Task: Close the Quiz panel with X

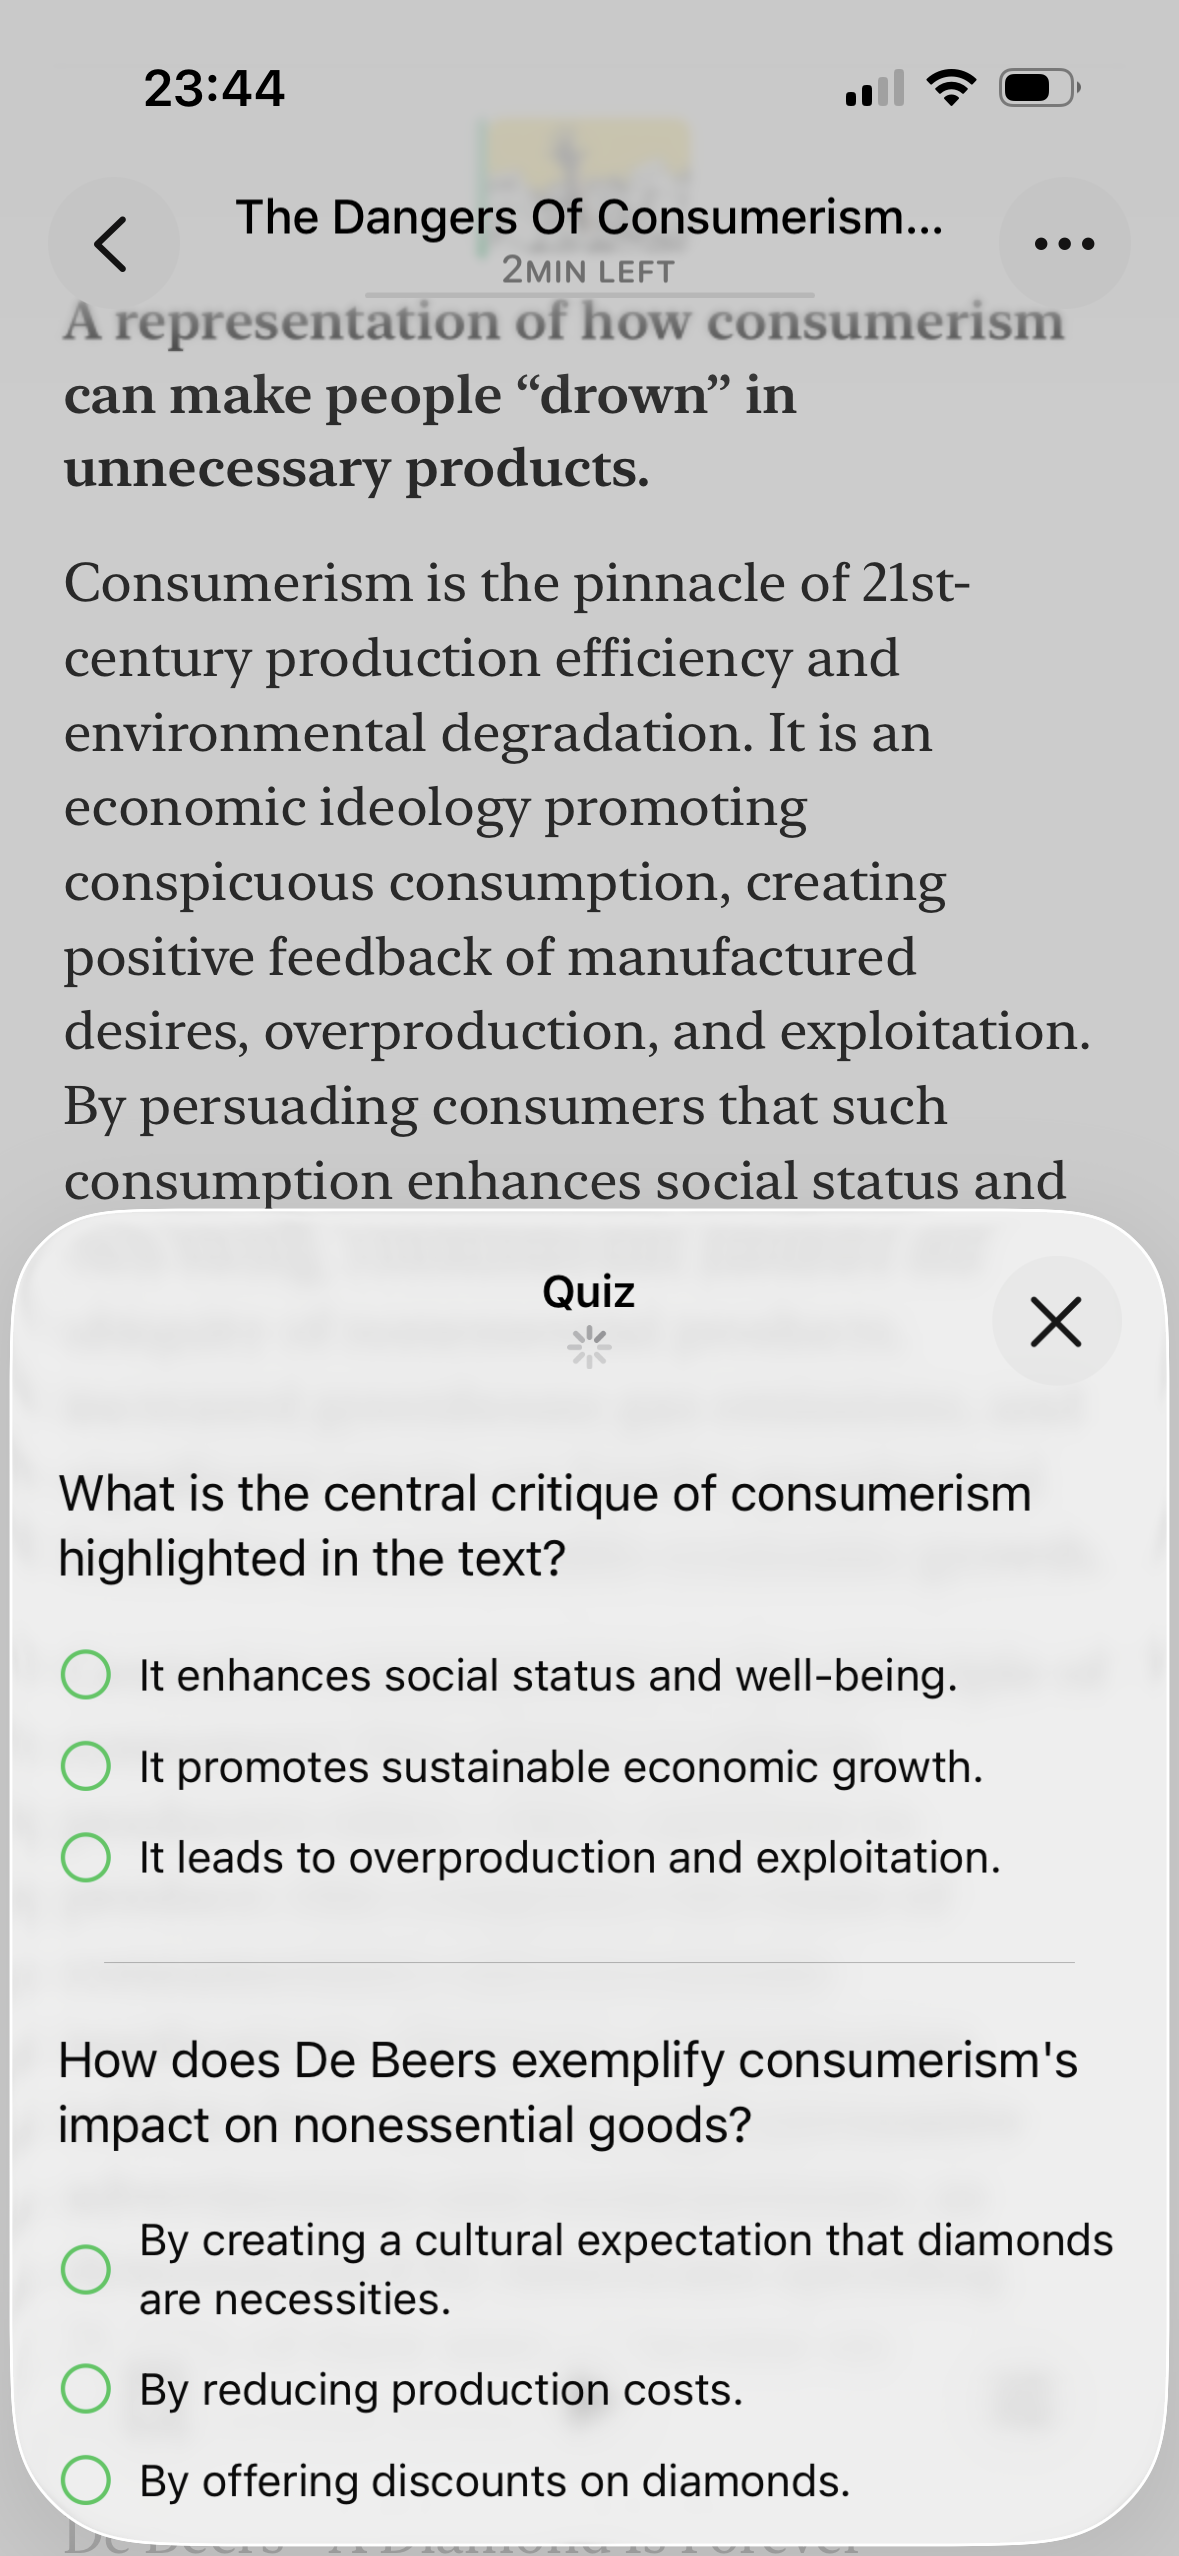Action: point(1056,1321)
